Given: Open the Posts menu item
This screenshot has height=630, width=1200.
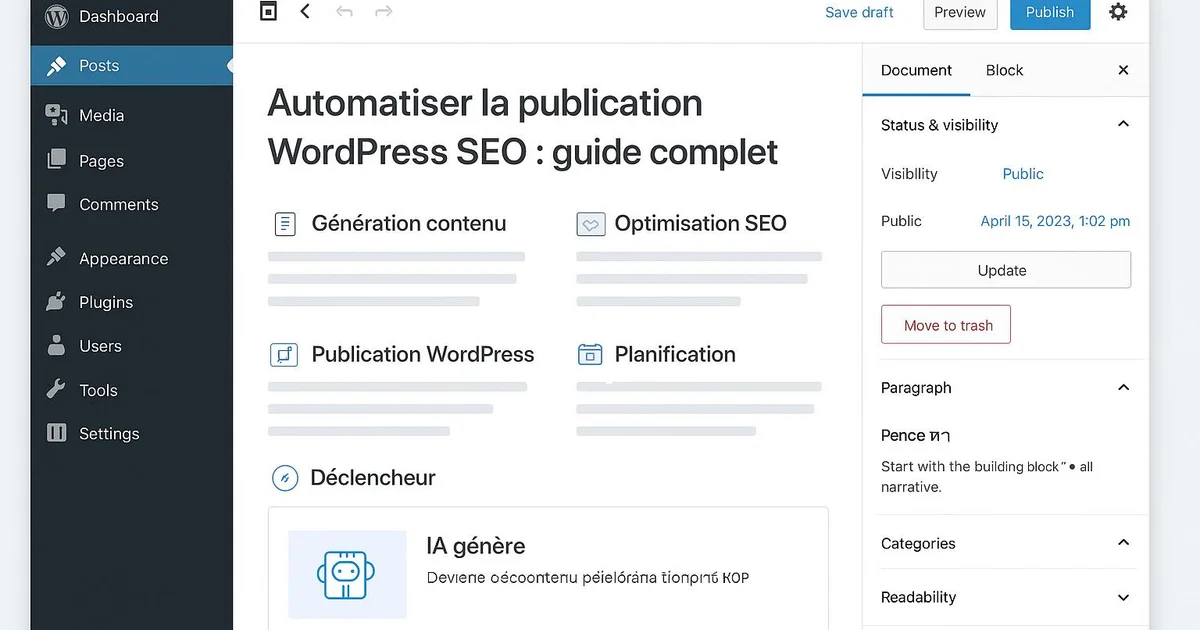Looking at the screenshot, I should point(132,66).
